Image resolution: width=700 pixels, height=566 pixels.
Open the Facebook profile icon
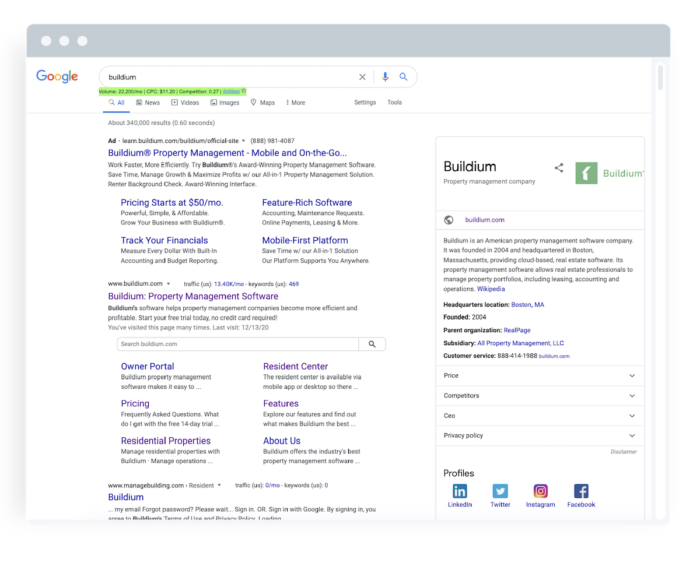click(581, 491)
